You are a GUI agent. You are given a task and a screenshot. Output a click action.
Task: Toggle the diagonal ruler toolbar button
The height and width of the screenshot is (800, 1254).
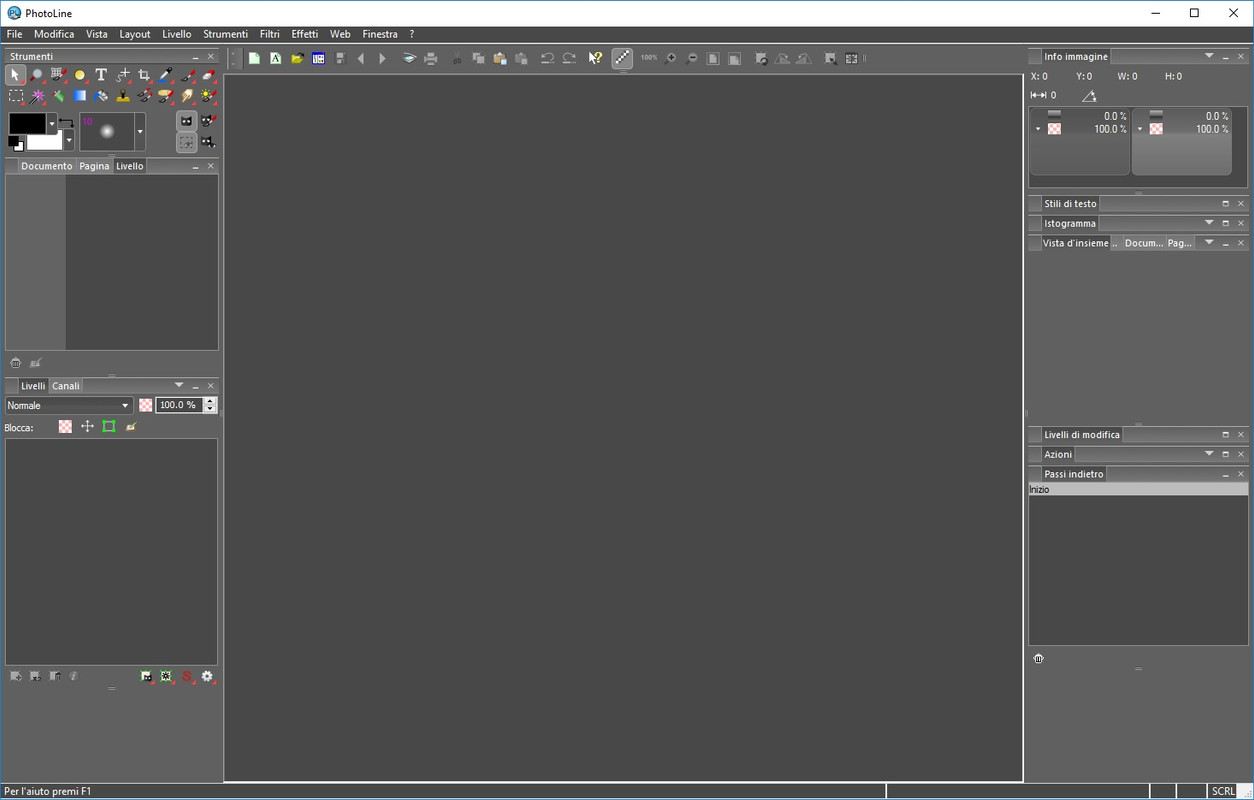coord(622,59)
